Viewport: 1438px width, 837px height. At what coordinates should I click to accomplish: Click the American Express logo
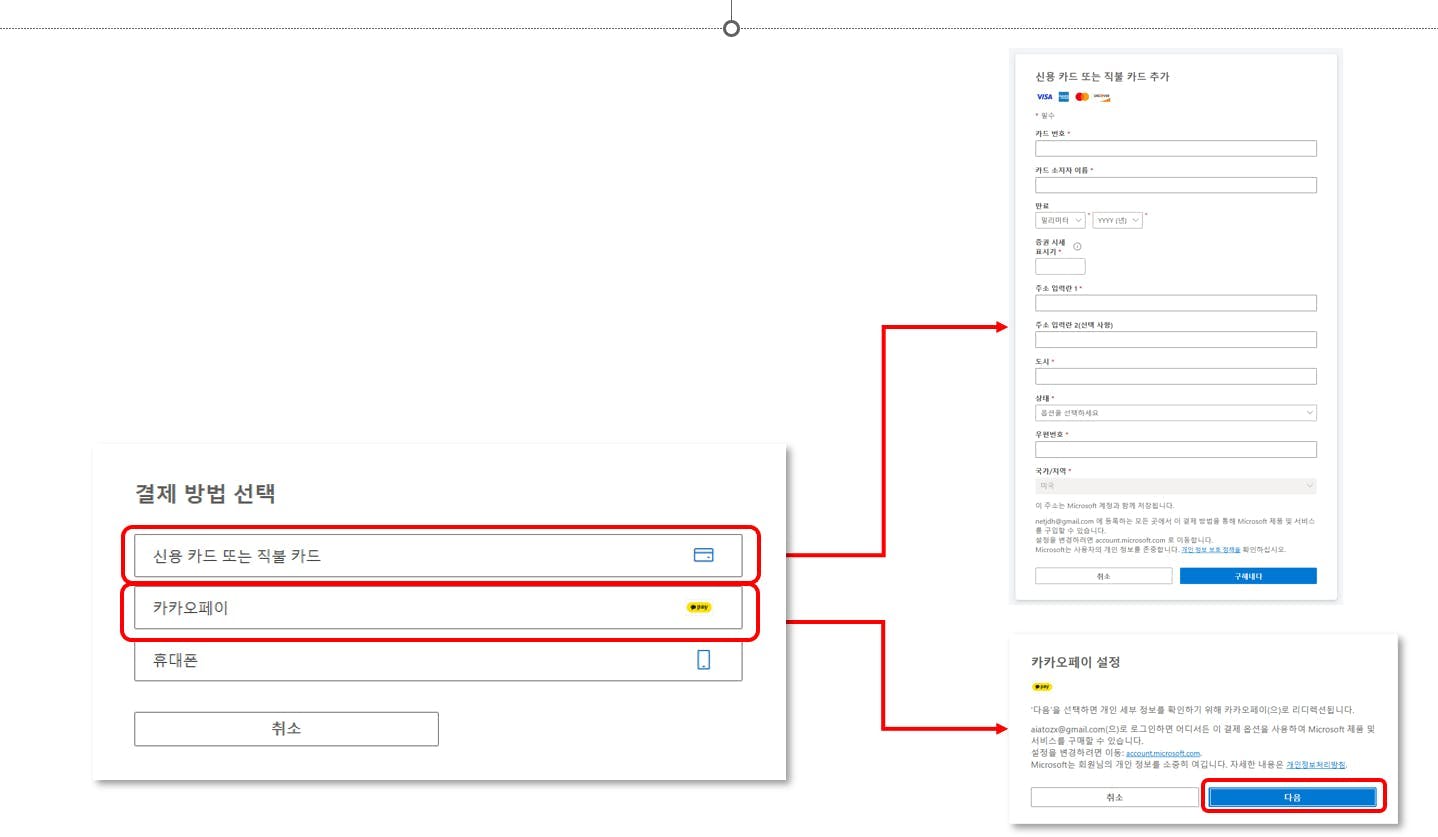pyautogui.click(x=1064, y=97)
